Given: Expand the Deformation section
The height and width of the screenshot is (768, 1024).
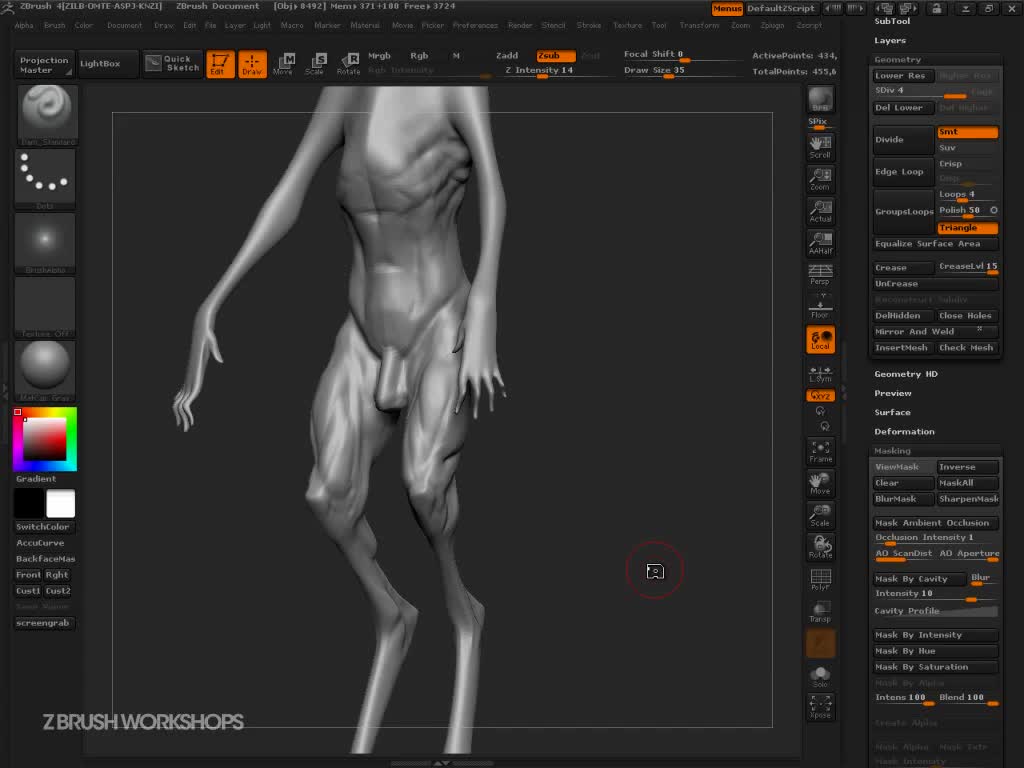Looking at the screenshot, I should (904, 432).
